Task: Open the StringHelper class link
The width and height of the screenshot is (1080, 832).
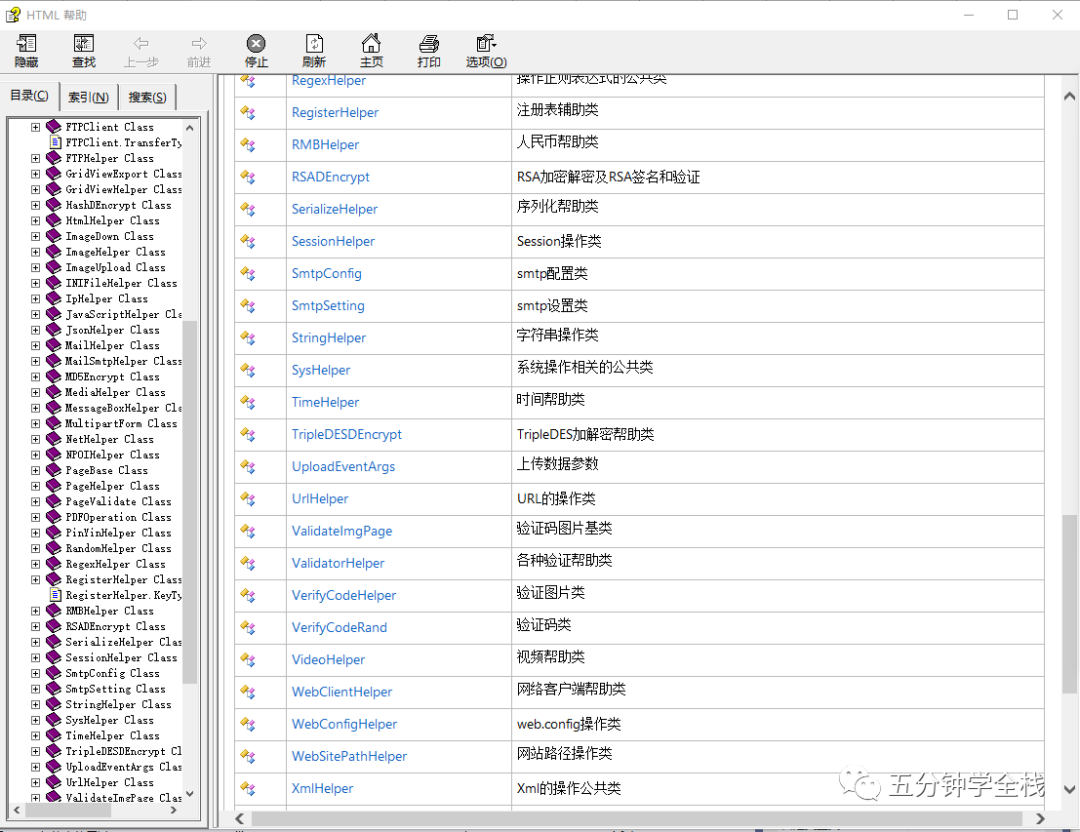Action: [329, 338]
